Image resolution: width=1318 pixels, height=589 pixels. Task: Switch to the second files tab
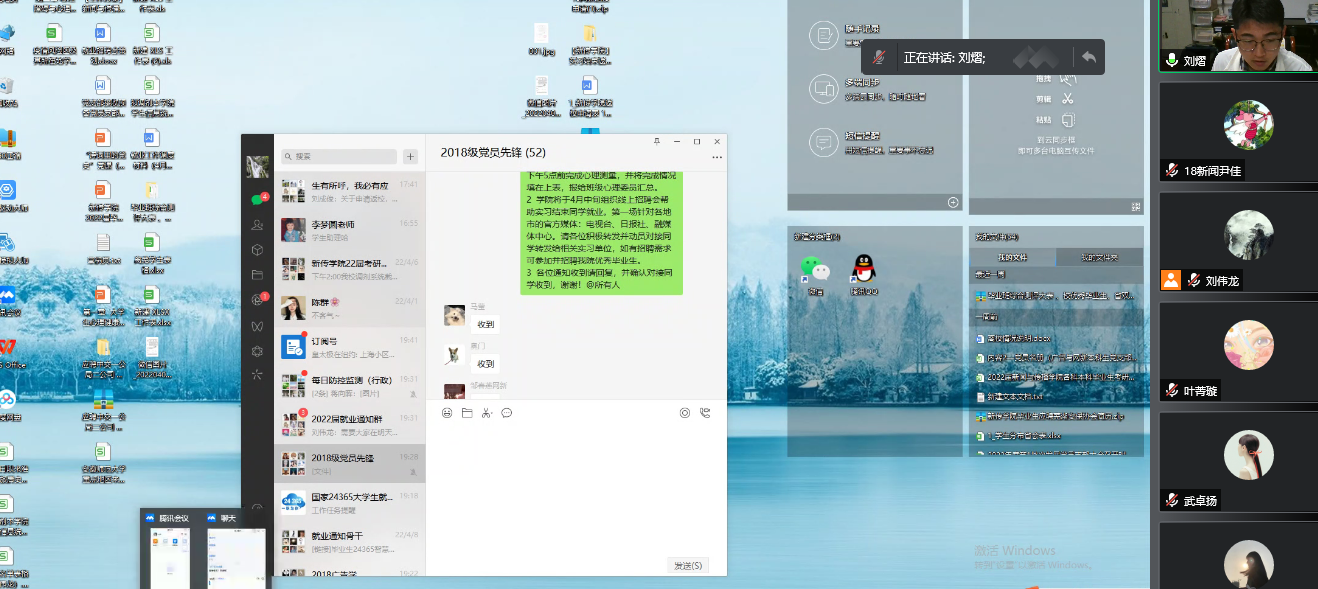coord(1099,257)
